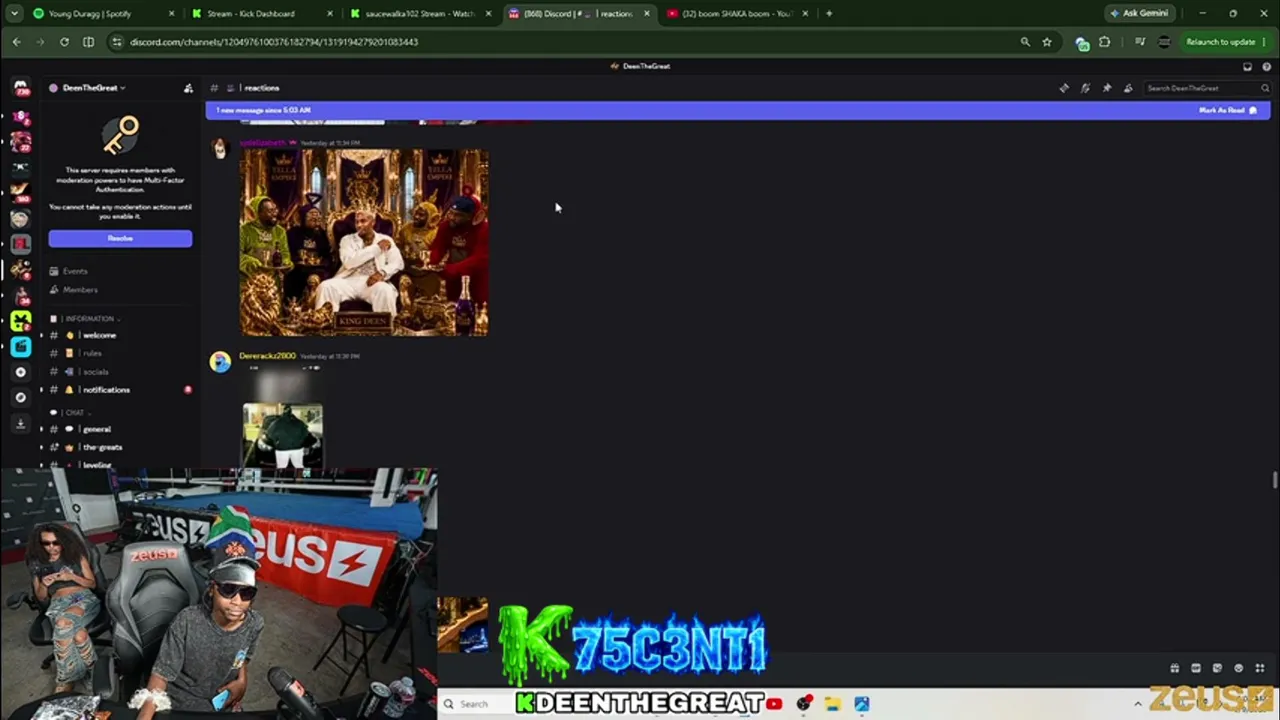Switch to Young Duragg Spotify tab
This screenshot has height=720, width=1280.
click(103, 14)
